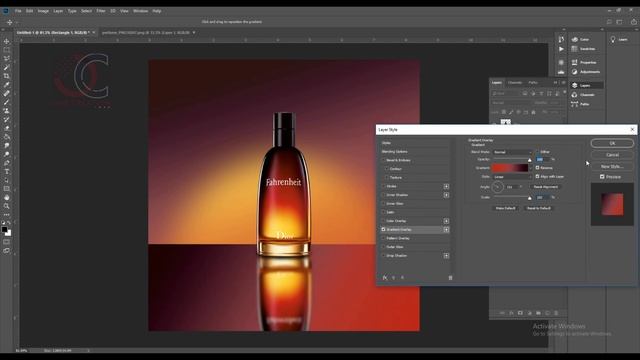
Task: Click the foreground color swatch in the toolbar
Action: tap(4, 229)
